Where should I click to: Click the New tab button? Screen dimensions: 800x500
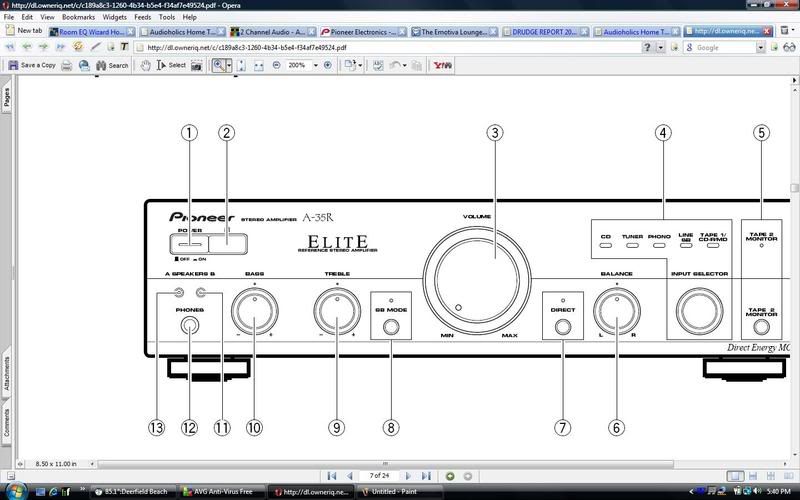[24, 31]
